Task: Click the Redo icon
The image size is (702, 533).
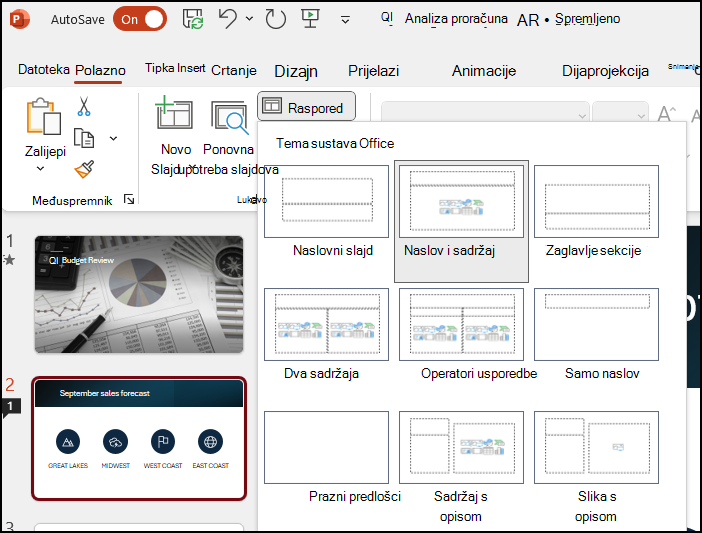Action: (x=275, y=19)
